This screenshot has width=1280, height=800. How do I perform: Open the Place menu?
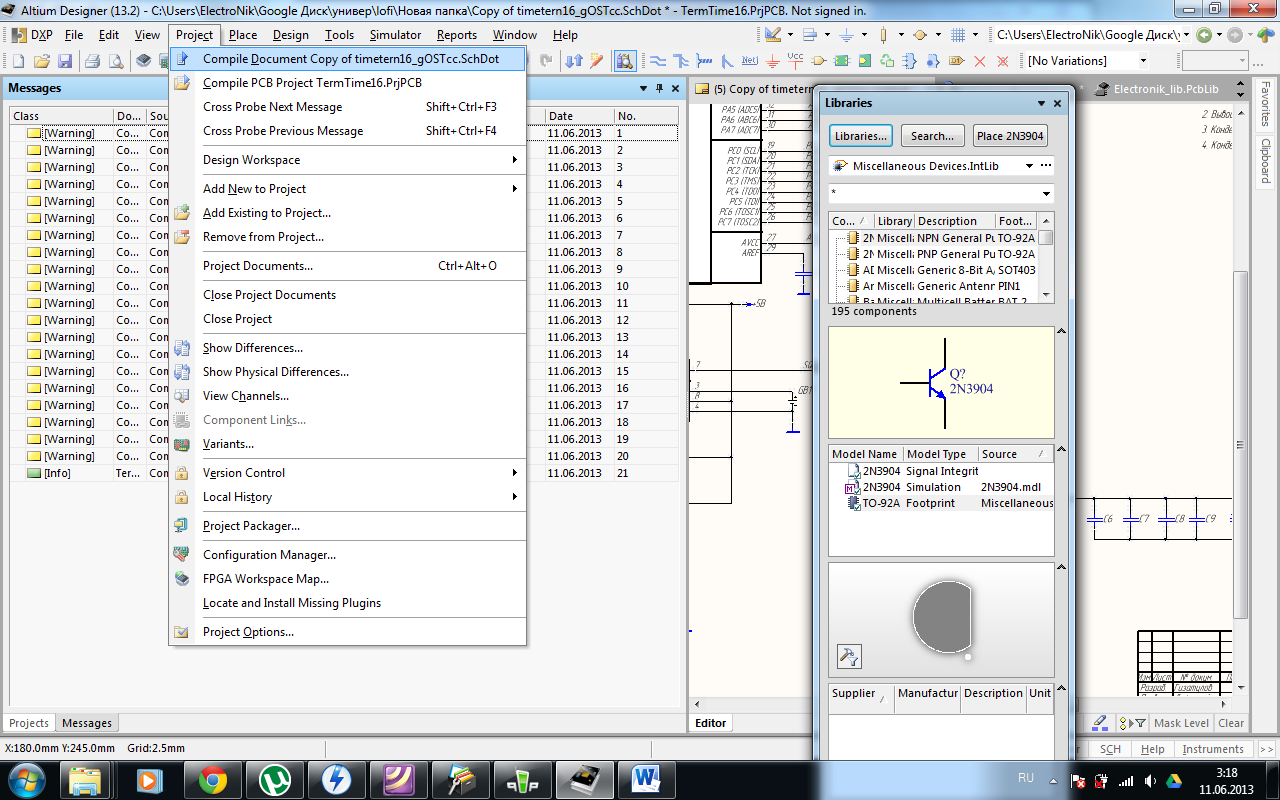click(x=243, y=35)
